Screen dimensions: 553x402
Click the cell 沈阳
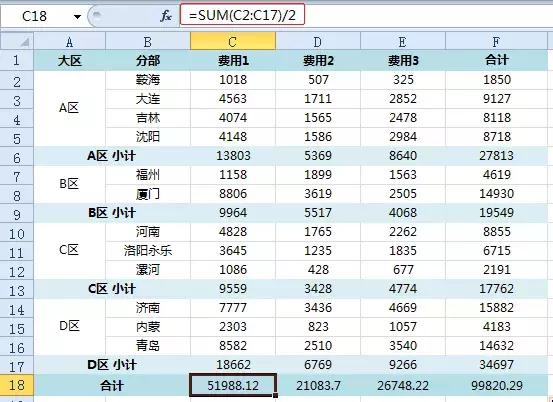[148, 137]
